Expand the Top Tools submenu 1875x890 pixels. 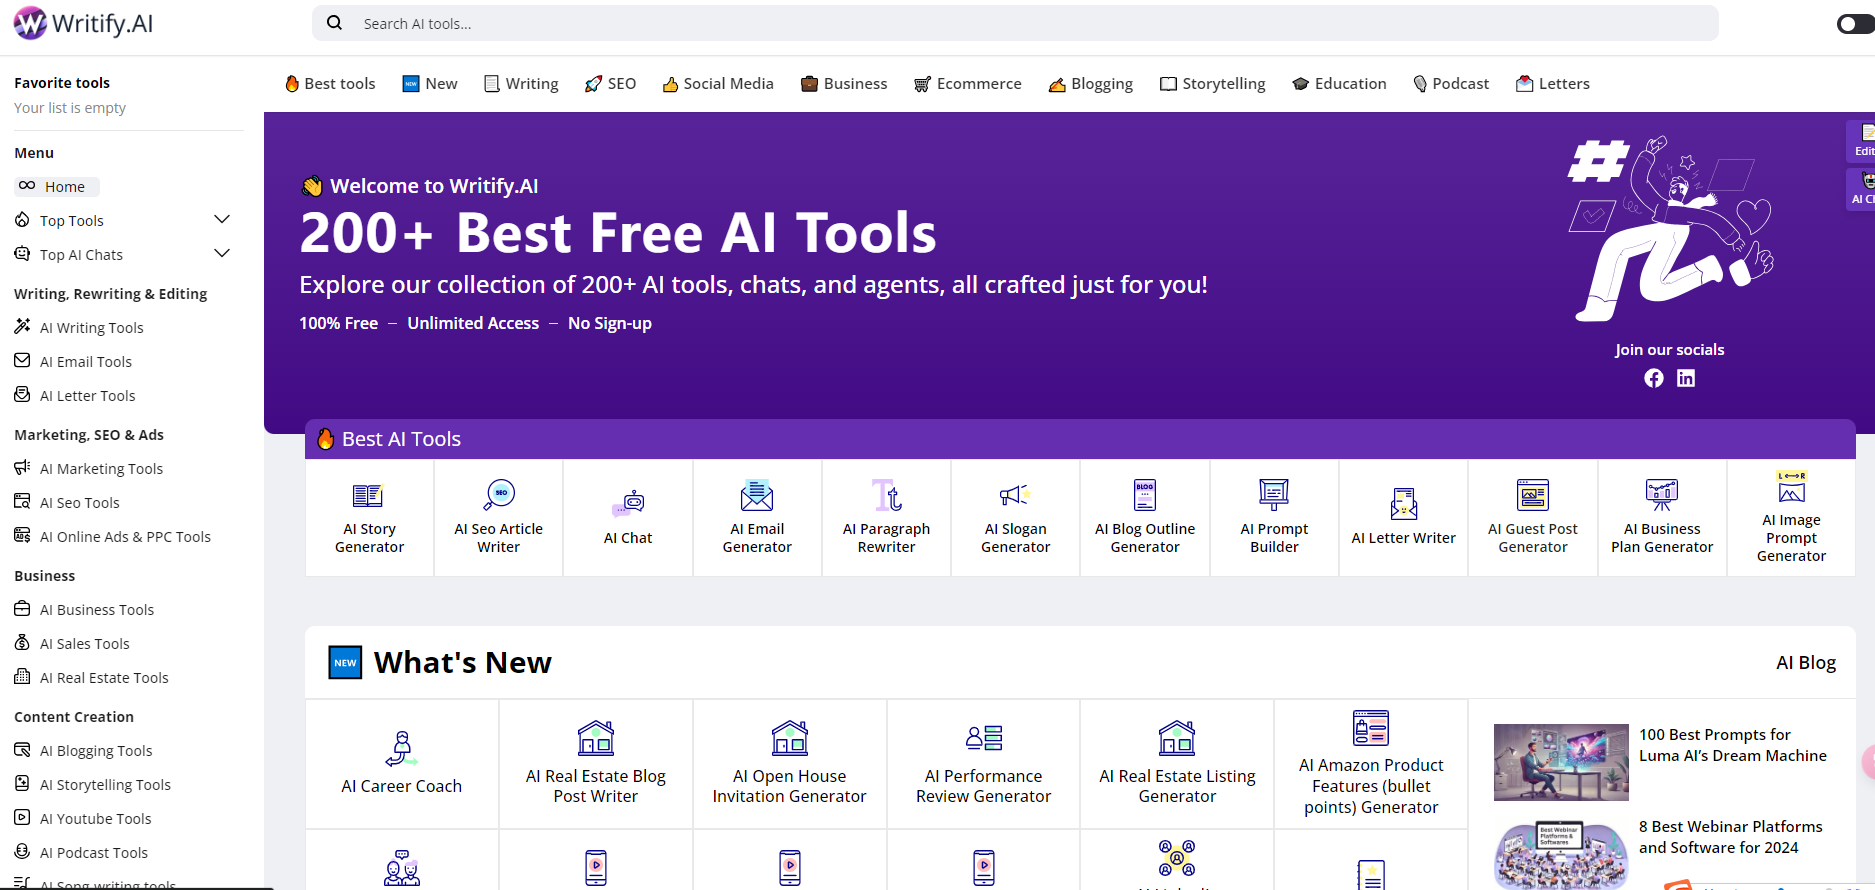point(222,220)
